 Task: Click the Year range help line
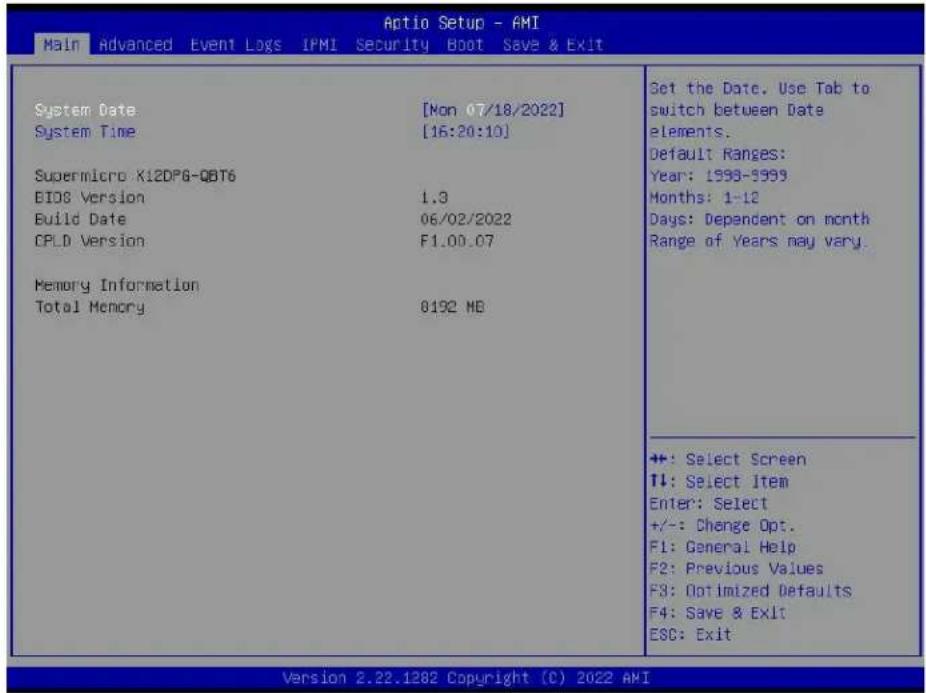(718, 176)
